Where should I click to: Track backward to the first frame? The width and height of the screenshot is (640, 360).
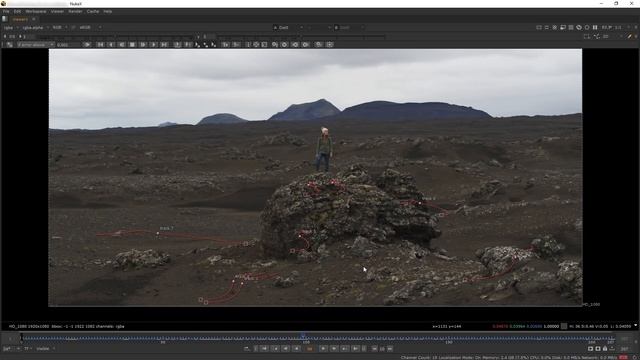tap(100, 44)
